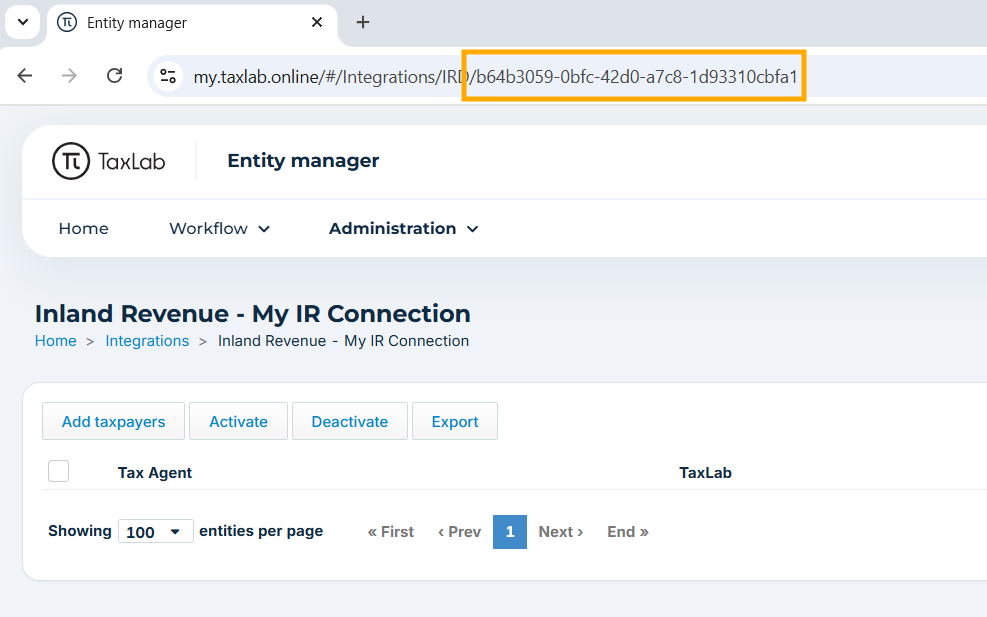
Task: Click the TaxLab logo
Action: point(108,161)
